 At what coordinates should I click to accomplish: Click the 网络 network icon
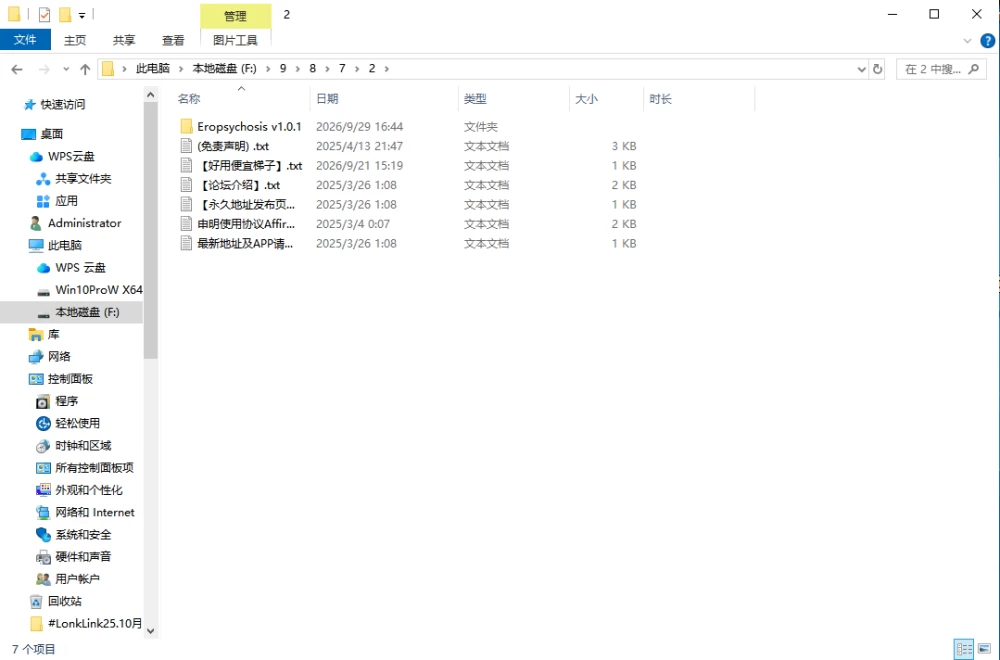pyautogui.click(x=36, y=356)
